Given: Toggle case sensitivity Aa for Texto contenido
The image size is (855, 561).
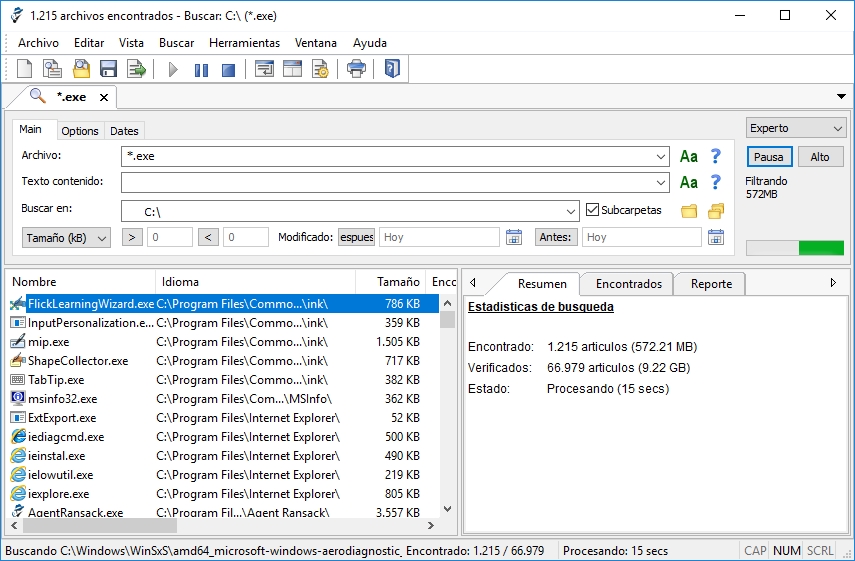Looking at the screenshot, I should tap(689, 182).
